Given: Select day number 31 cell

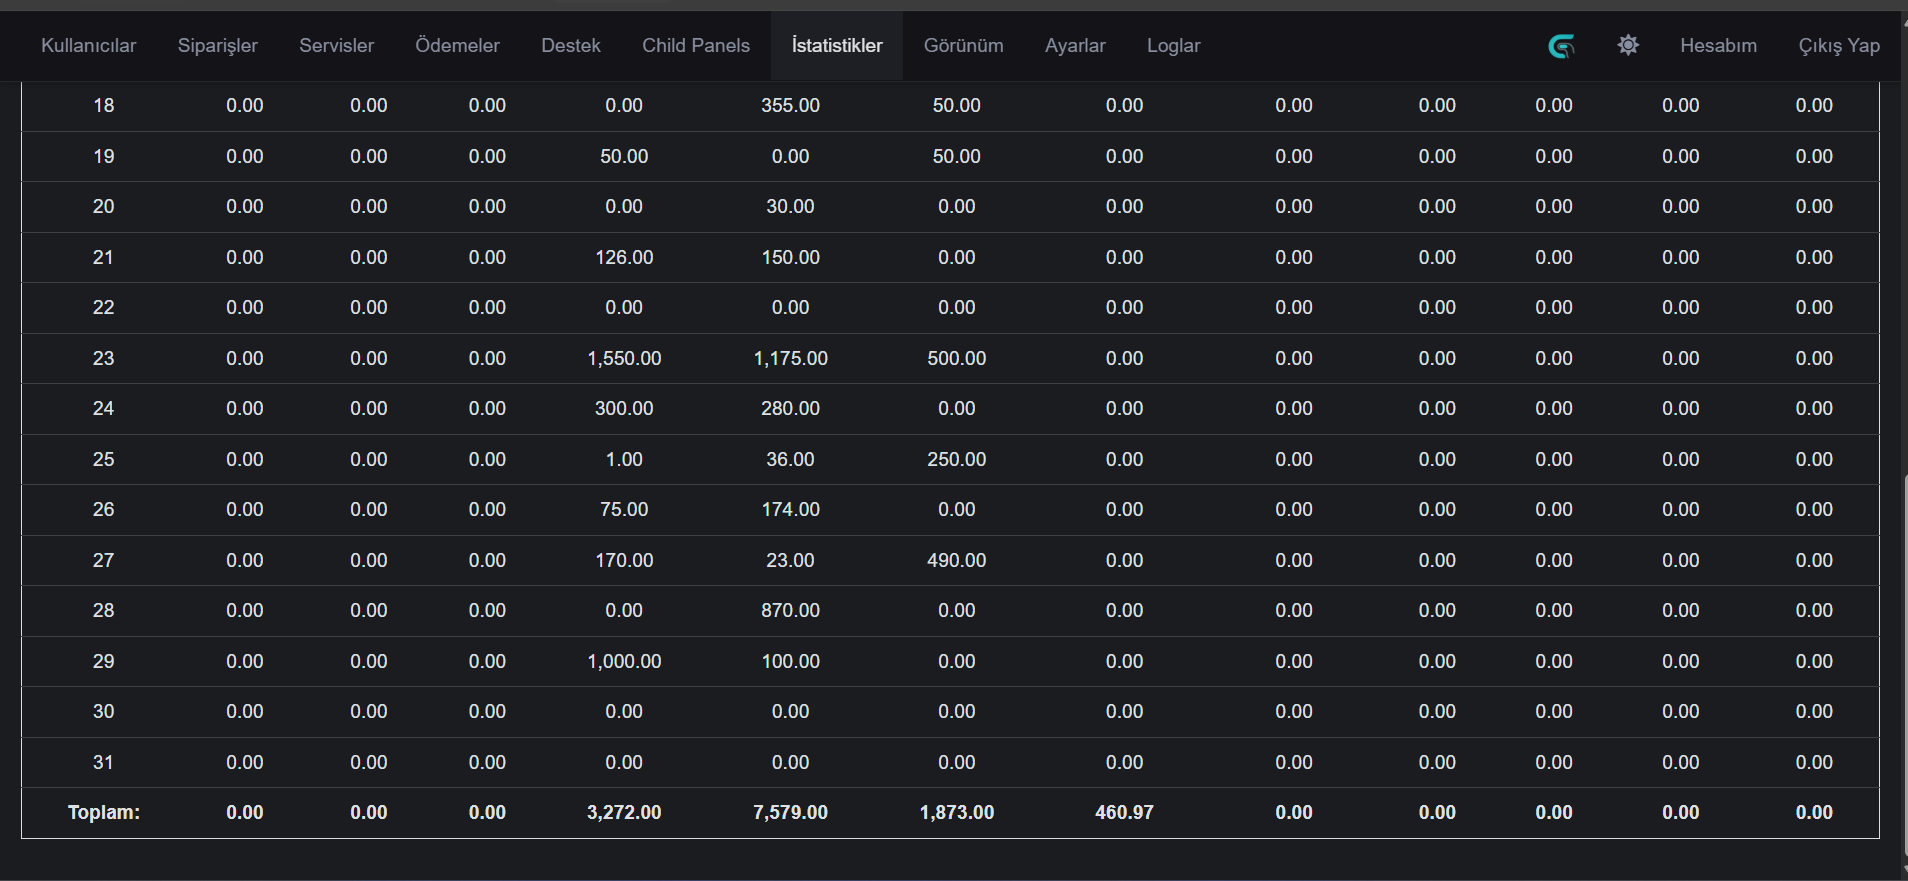Looking at the screenshot, I should tap(103, 763).
